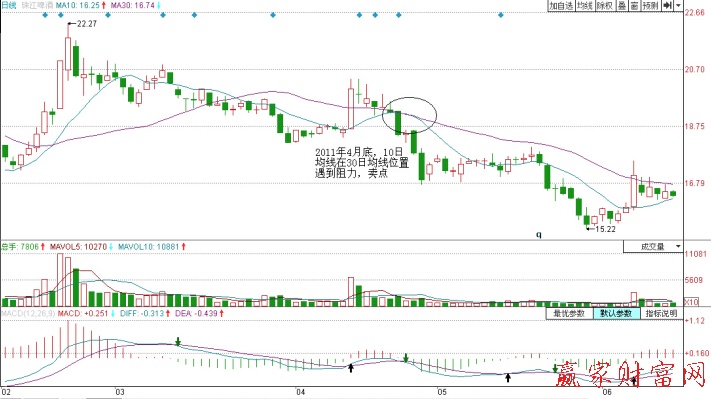
Task: Select the highlighted 默认参数 tab
Action: [x=617, y=313]
